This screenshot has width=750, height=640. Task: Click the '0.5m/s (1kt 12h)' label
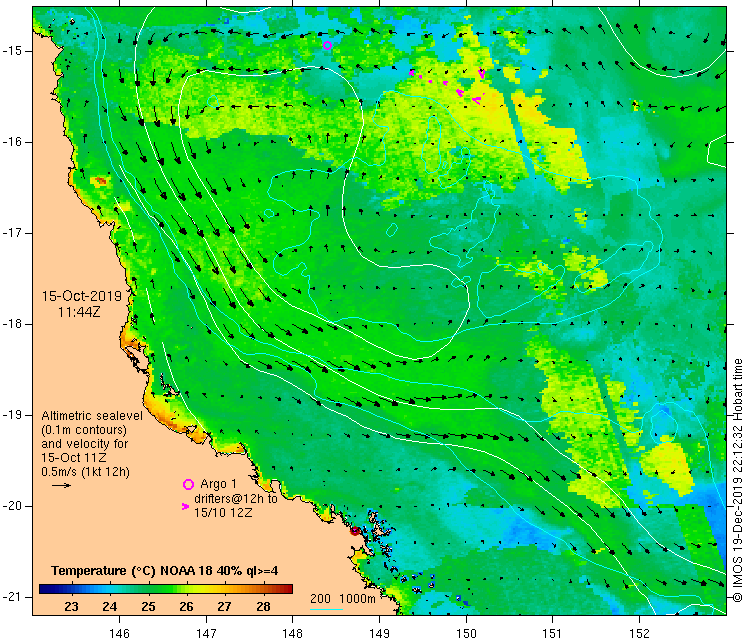(x=86, y=472)
